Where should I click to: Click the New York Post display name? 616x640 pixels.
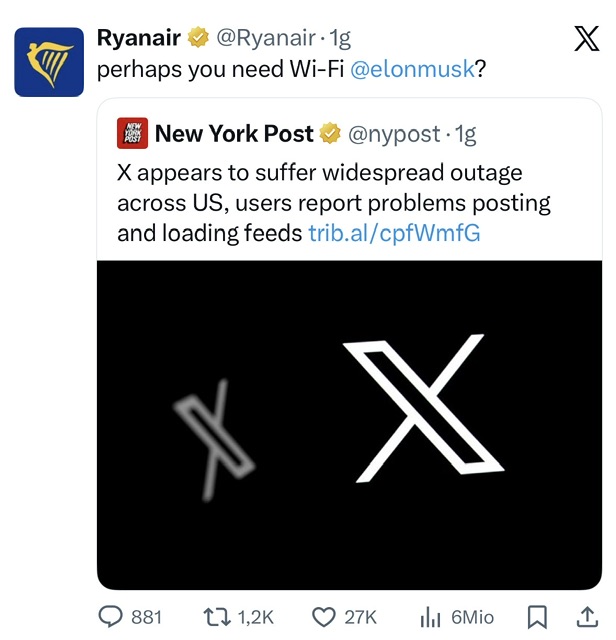235,133
